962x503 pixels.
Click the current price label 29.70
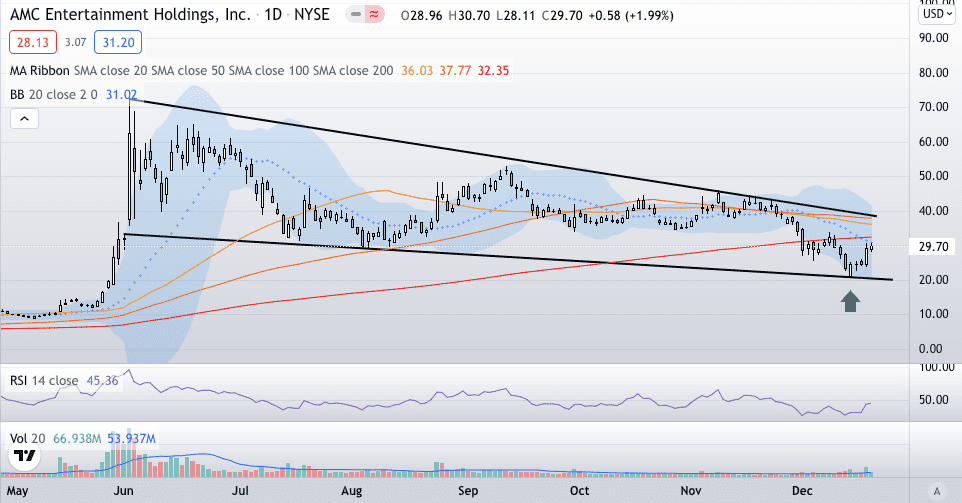tap(933, 247)
